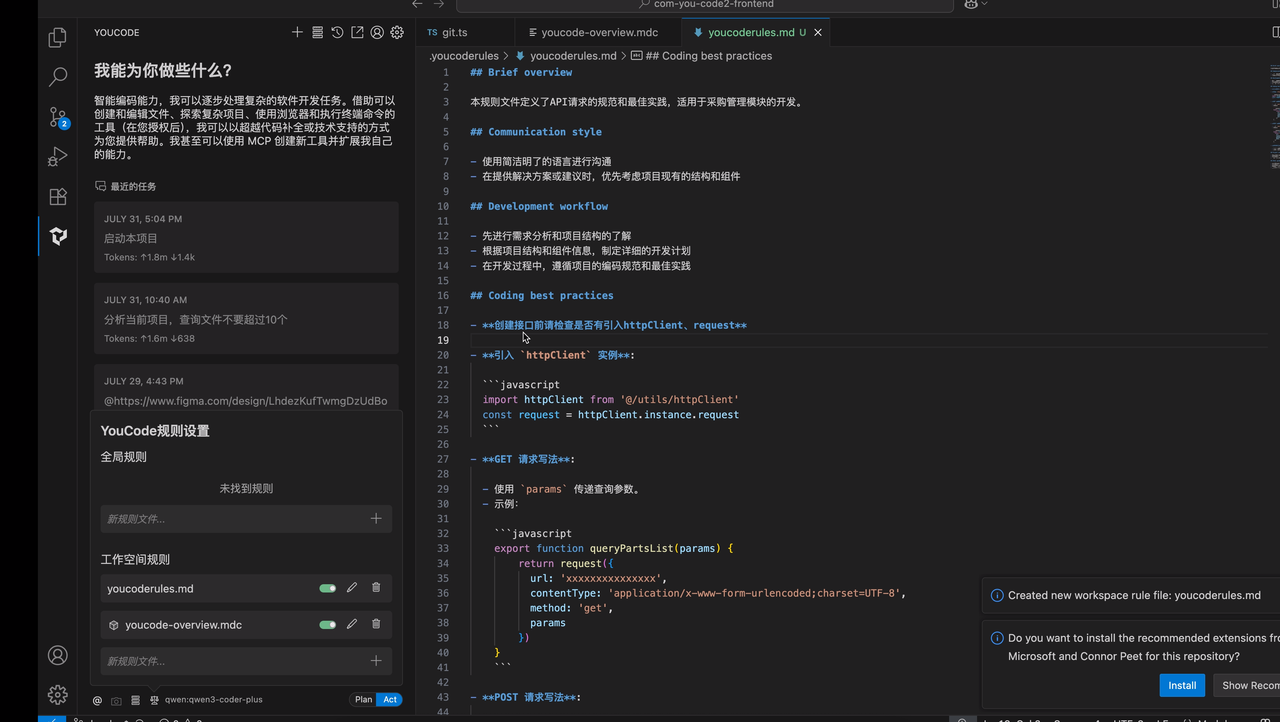Open the youcoderules.md breadcrumb dropdown
This screenshot has width=1280, height=722.
coord(573,56)
